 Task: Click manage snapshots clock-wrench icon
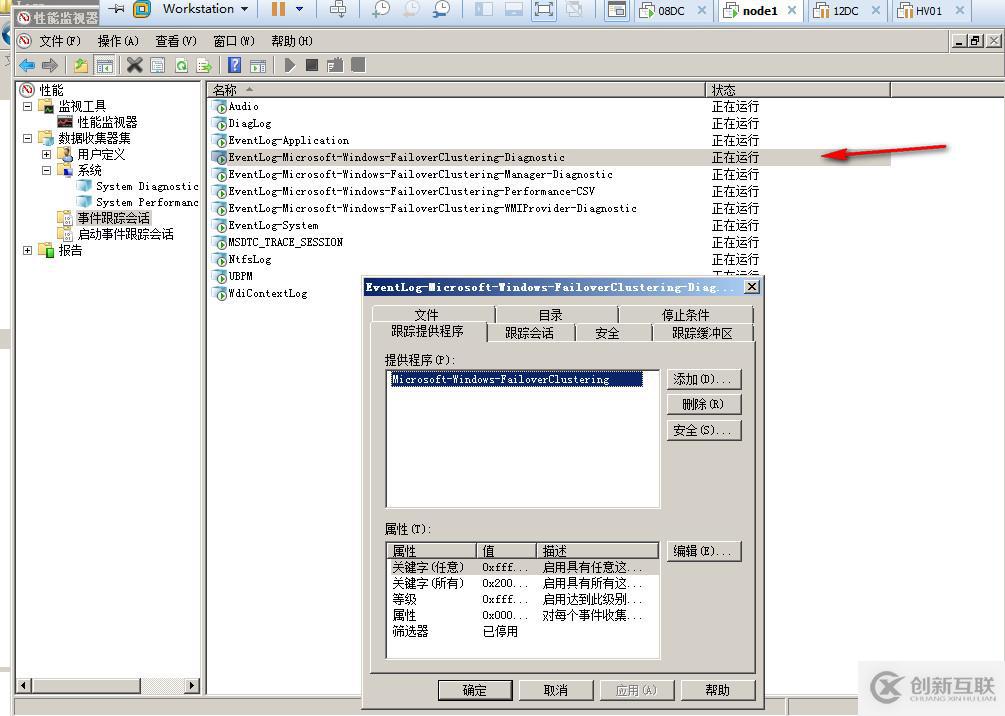(441, 9)
